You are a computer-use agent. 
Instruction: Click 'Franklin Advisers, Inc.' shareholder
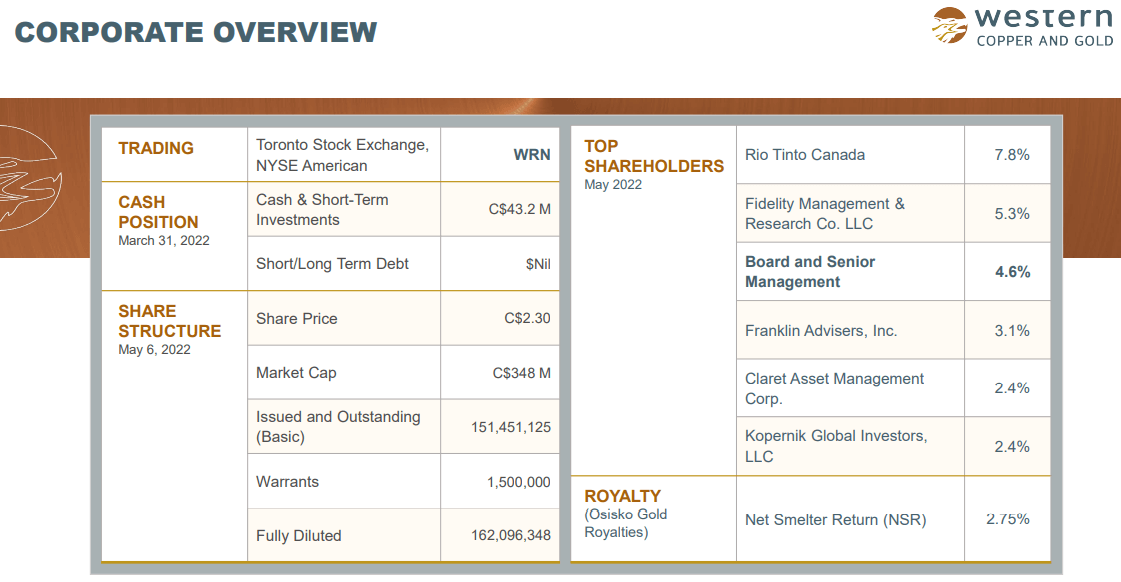point(821,331)
